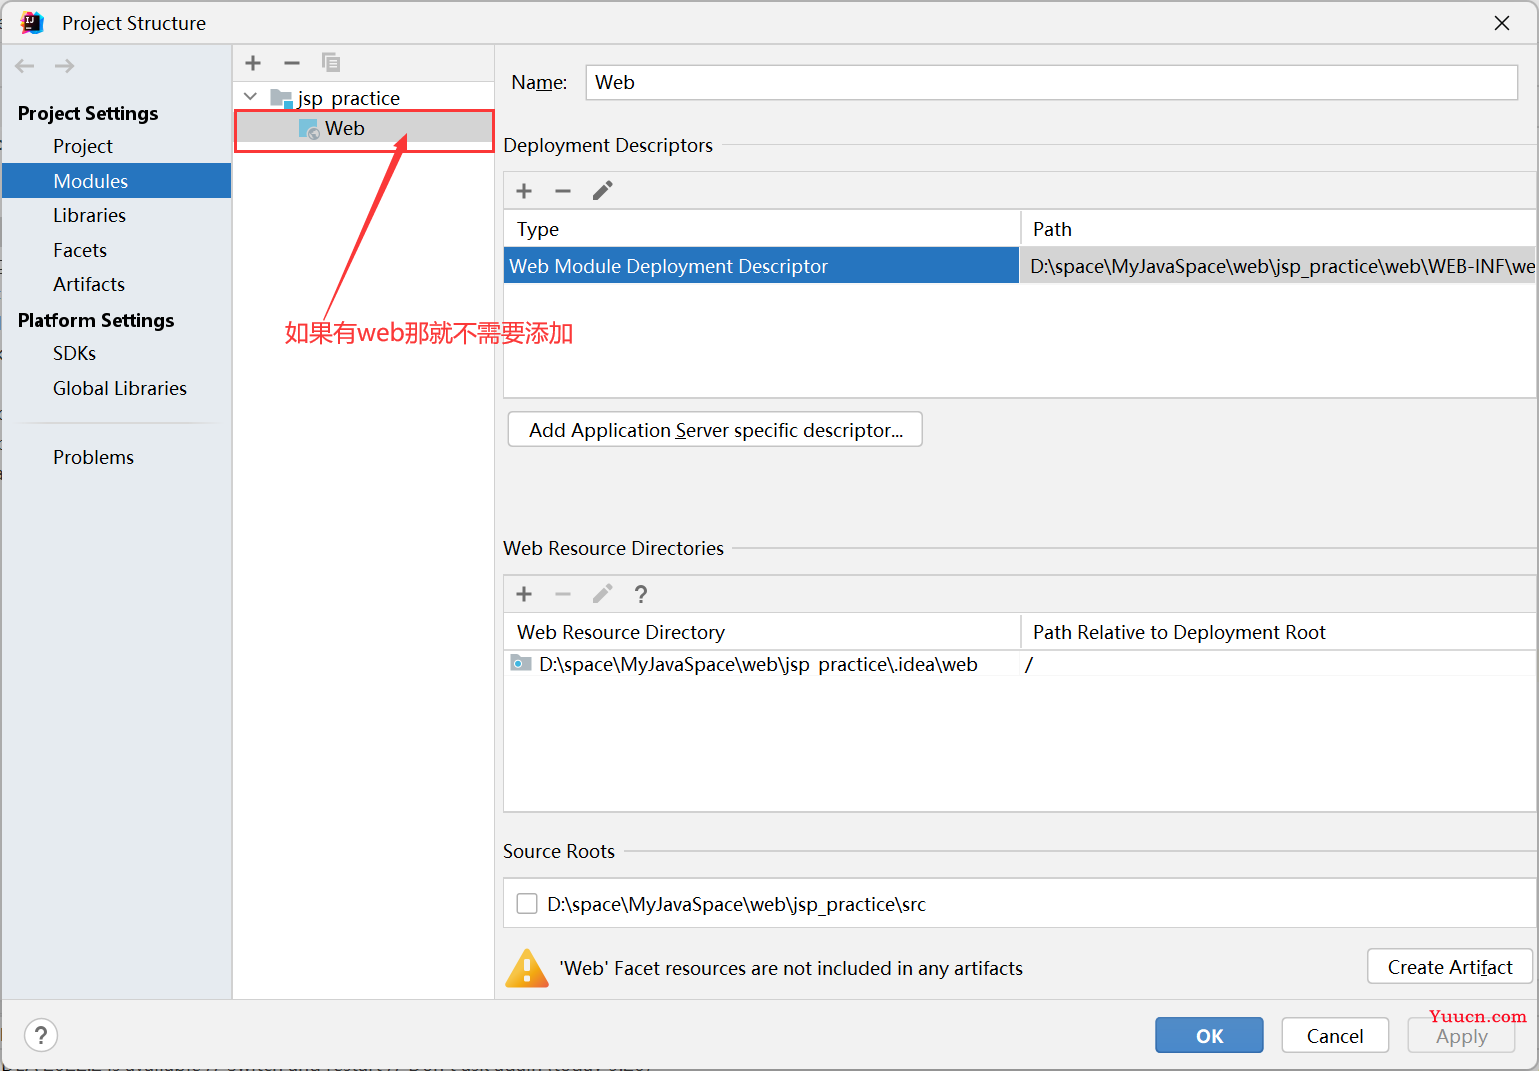Click Path Relative to Deployment Root header

[1278, 632]
